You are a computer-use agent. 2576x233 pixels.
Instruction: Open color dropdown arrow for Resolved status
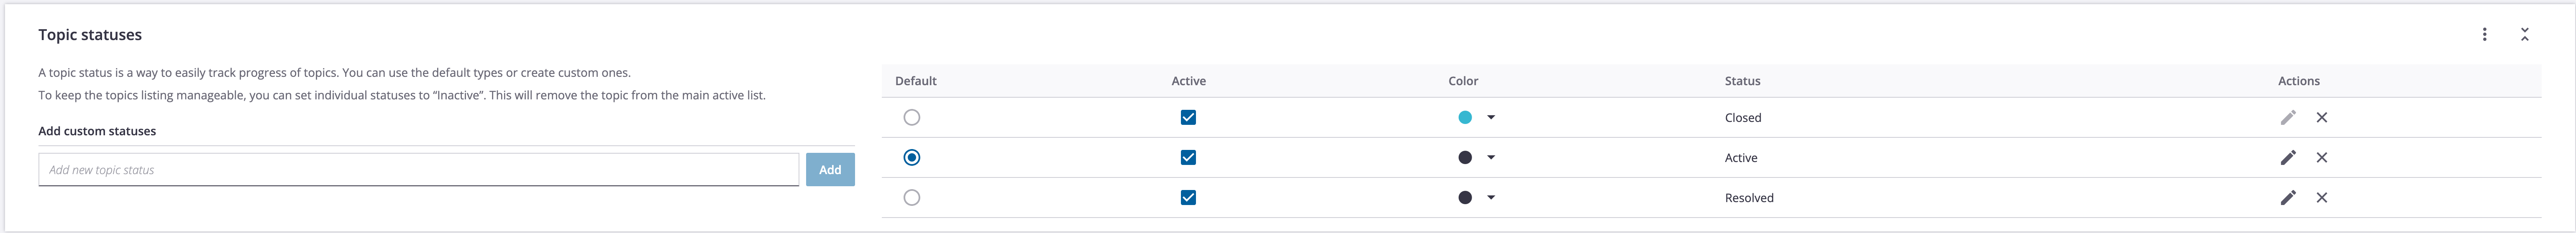tap(1490, 197)
